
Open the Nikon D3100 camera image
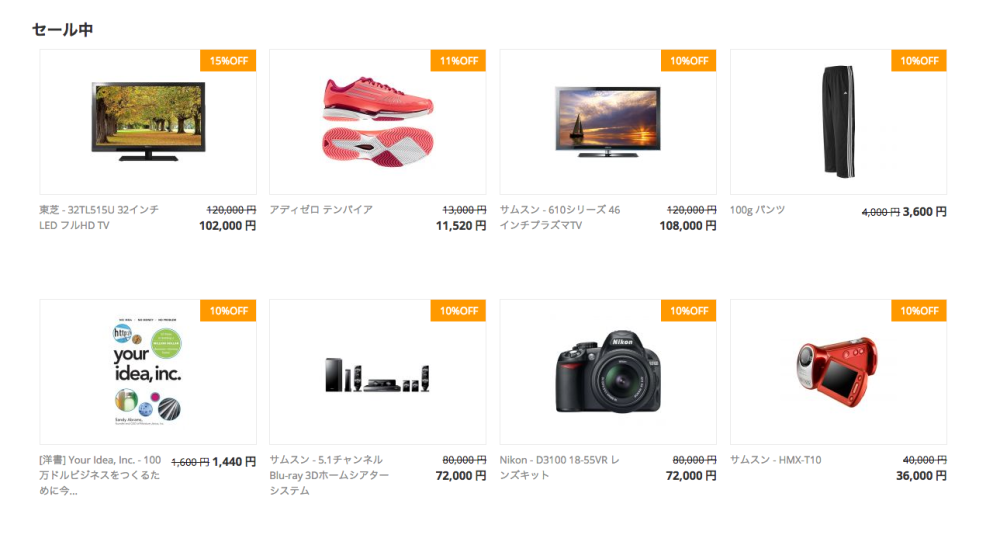(x=608, y=371)
